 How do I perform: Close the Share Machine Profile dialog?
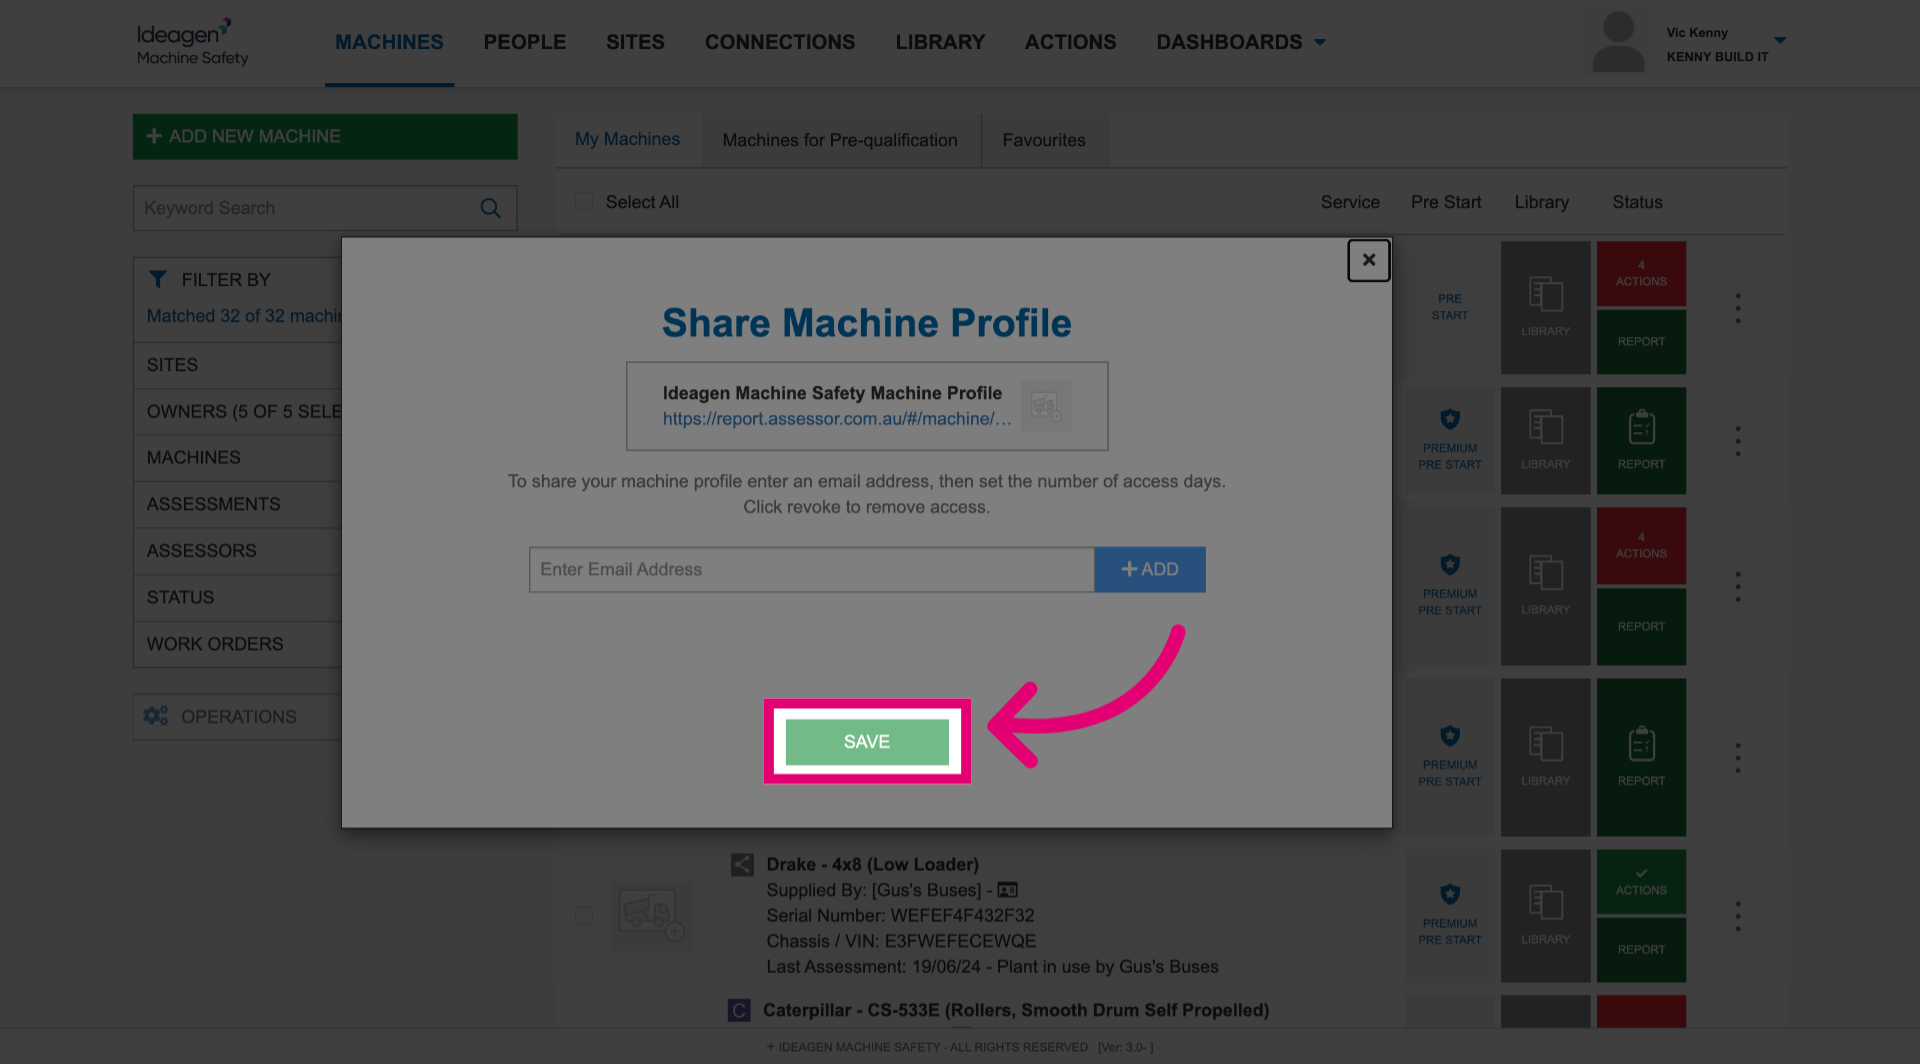1368,260
